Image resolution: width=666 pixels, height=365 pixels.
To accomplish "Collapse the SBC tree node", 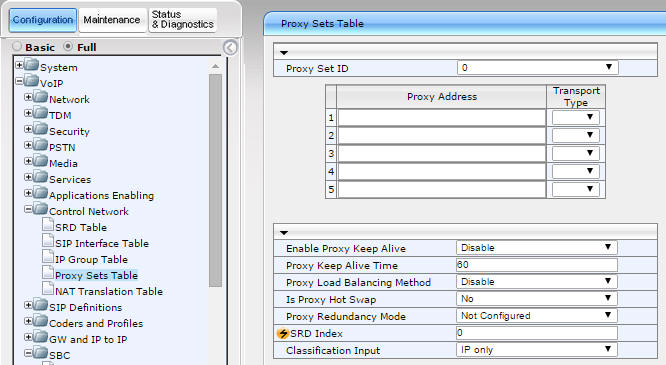I will click(x=28, y=353).
